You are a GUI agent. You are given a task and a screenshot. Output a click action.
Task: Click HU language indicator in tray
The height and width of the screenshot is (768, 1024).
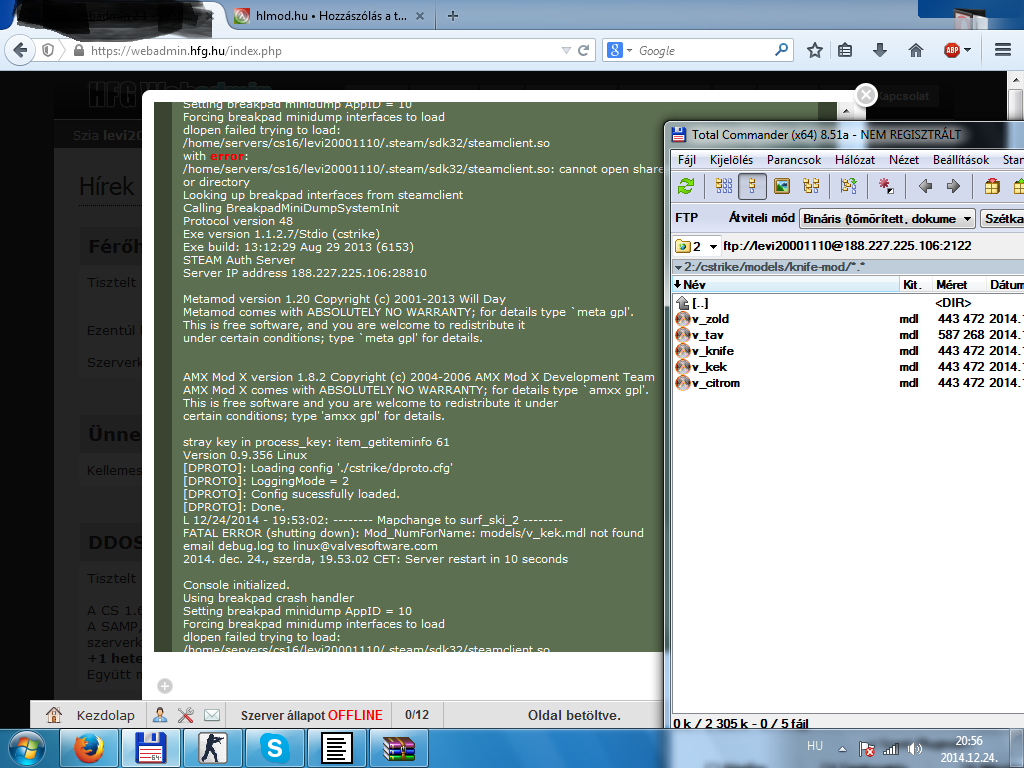click(815, 746)
